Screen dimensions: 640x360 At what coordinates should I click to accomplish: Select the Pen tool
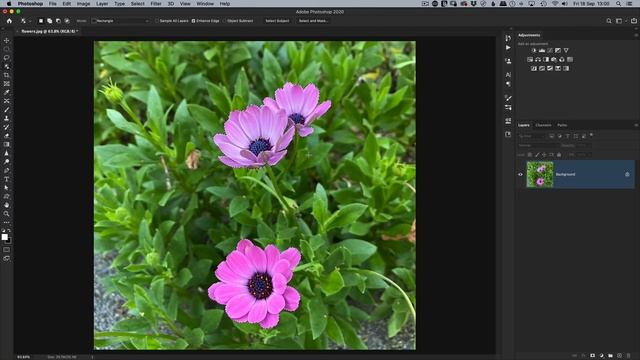(x=7, y=170)
